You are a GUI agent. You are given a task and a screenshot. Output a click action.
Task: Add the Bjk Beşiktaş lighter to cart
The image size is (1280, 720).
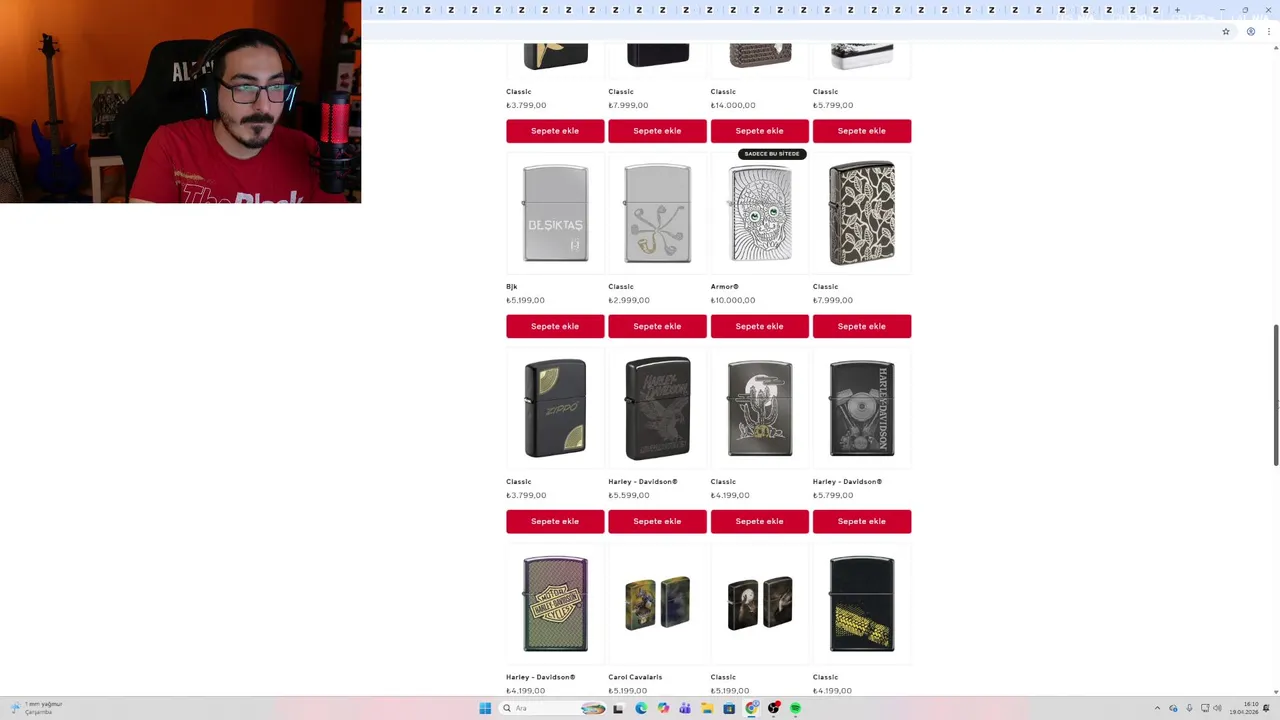pos(555,326)
